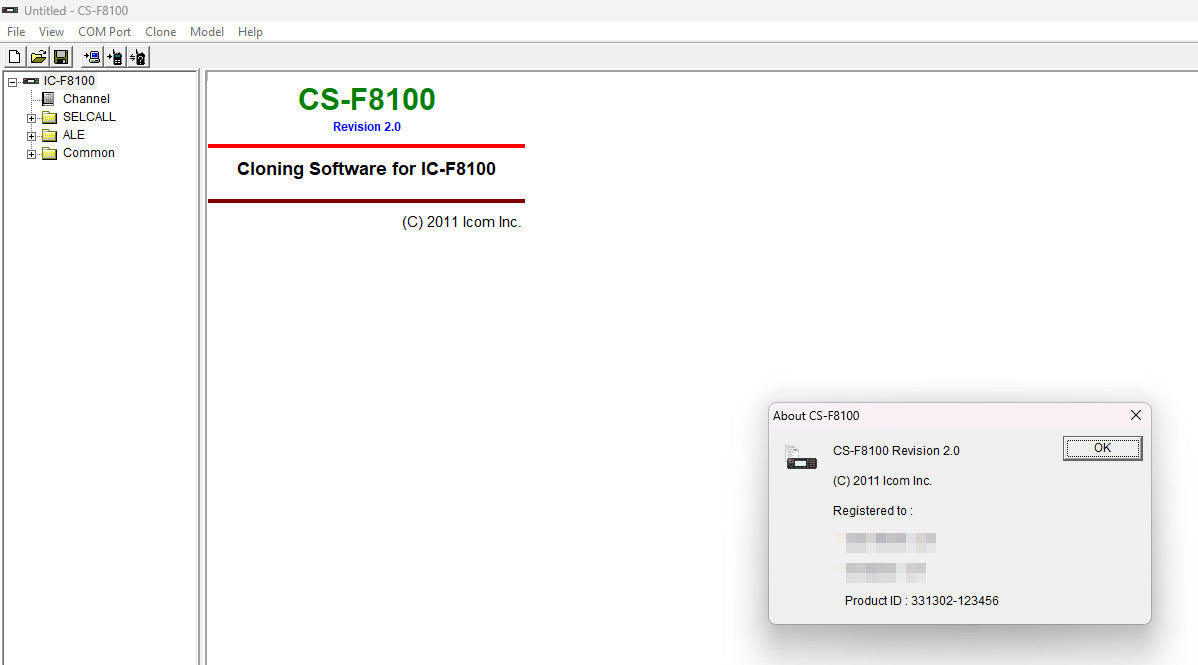Expand the Common folder node

[x=31, y=154]
